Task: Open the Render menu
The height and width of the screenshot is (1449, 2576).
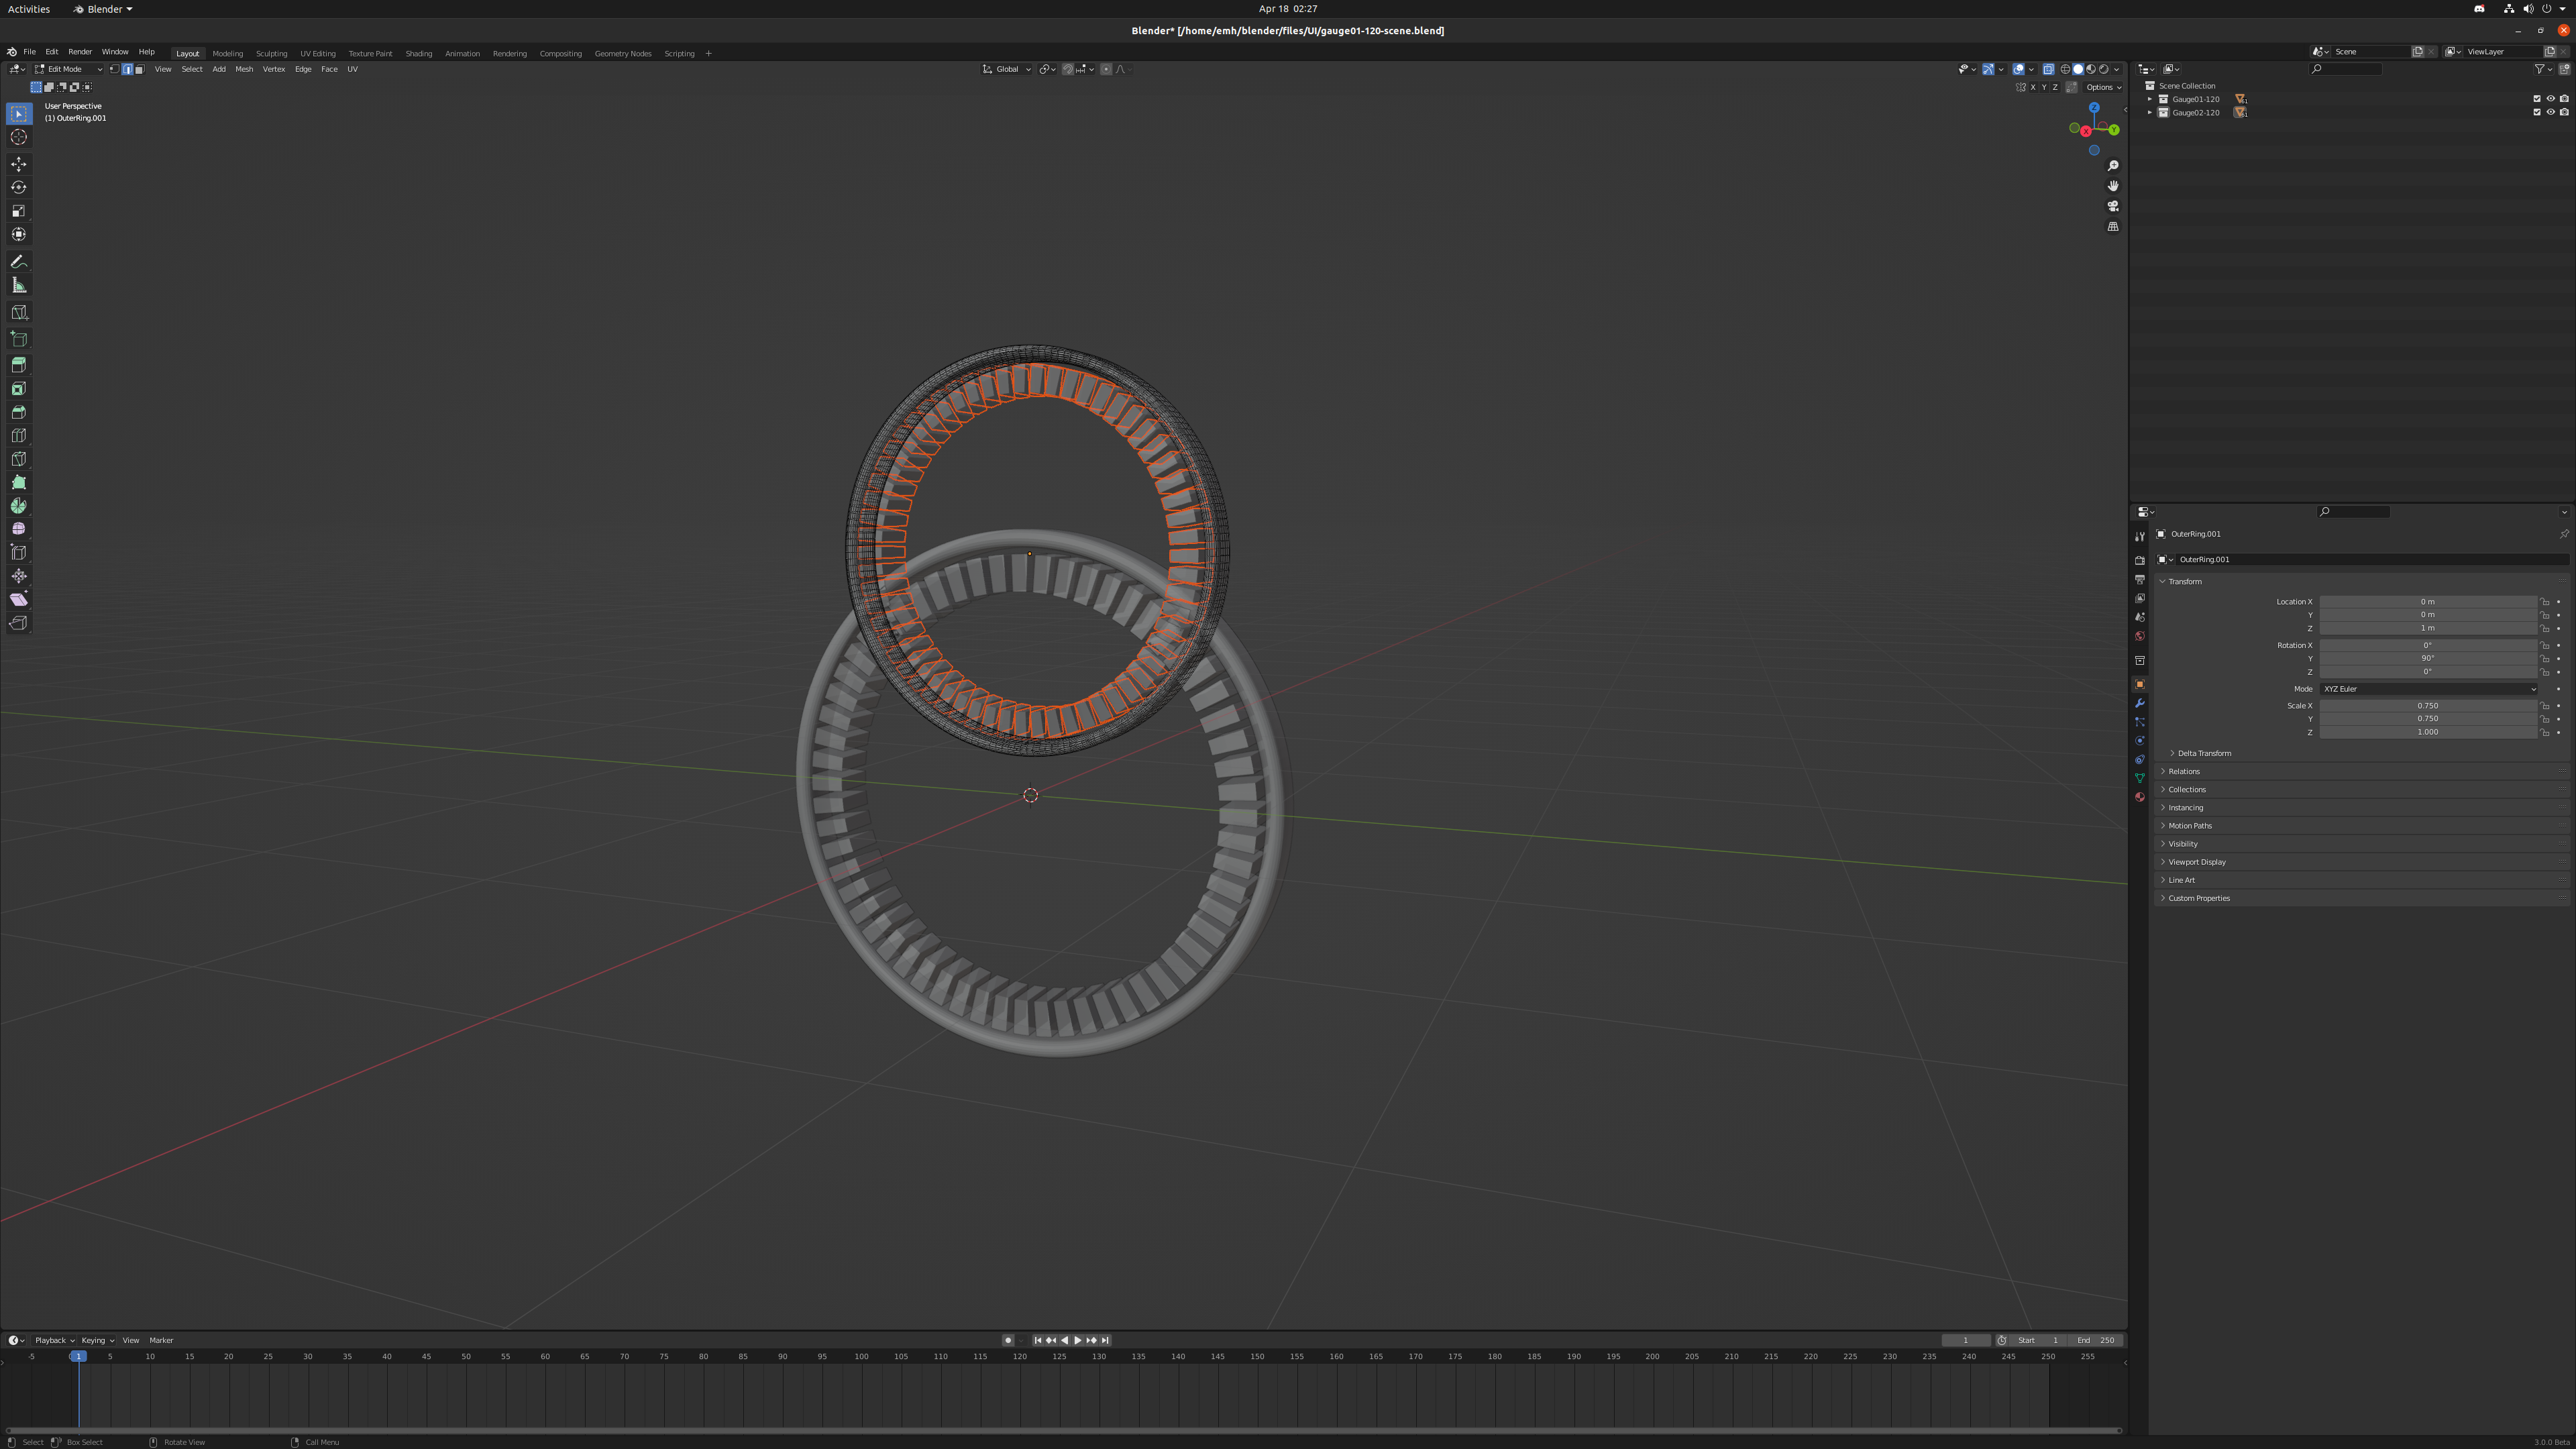Action: [80, 52]
